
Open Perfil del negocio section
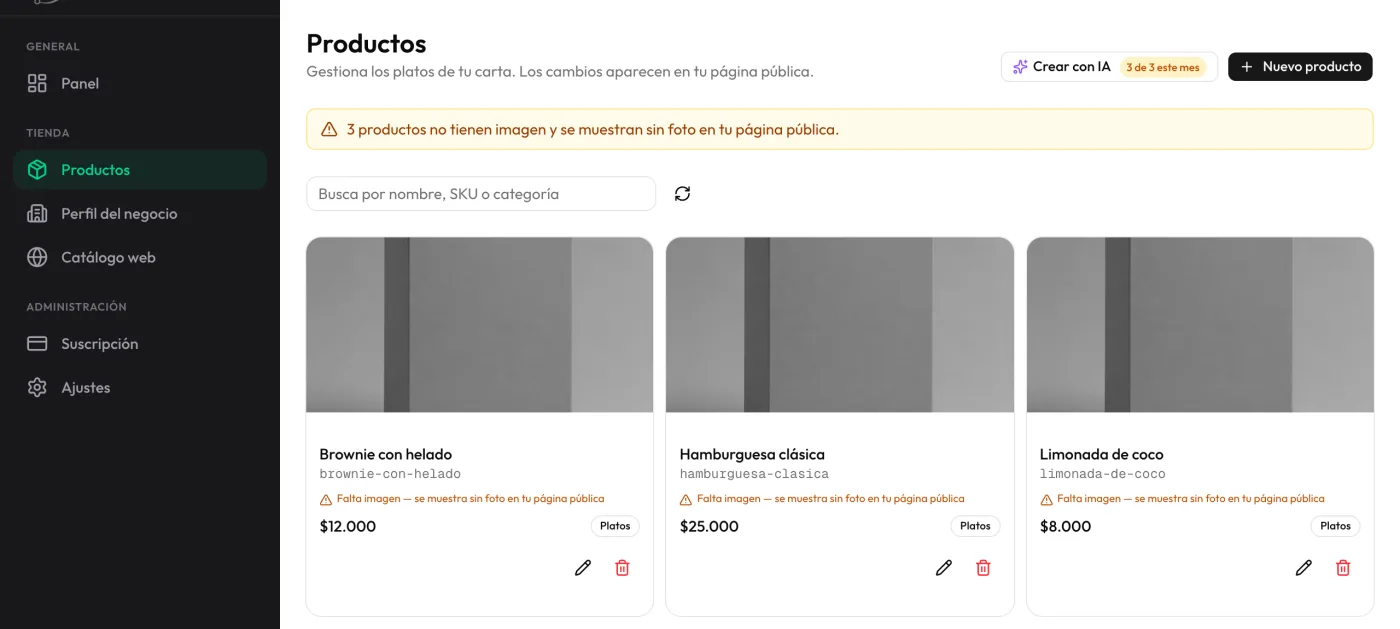[140, 213]
